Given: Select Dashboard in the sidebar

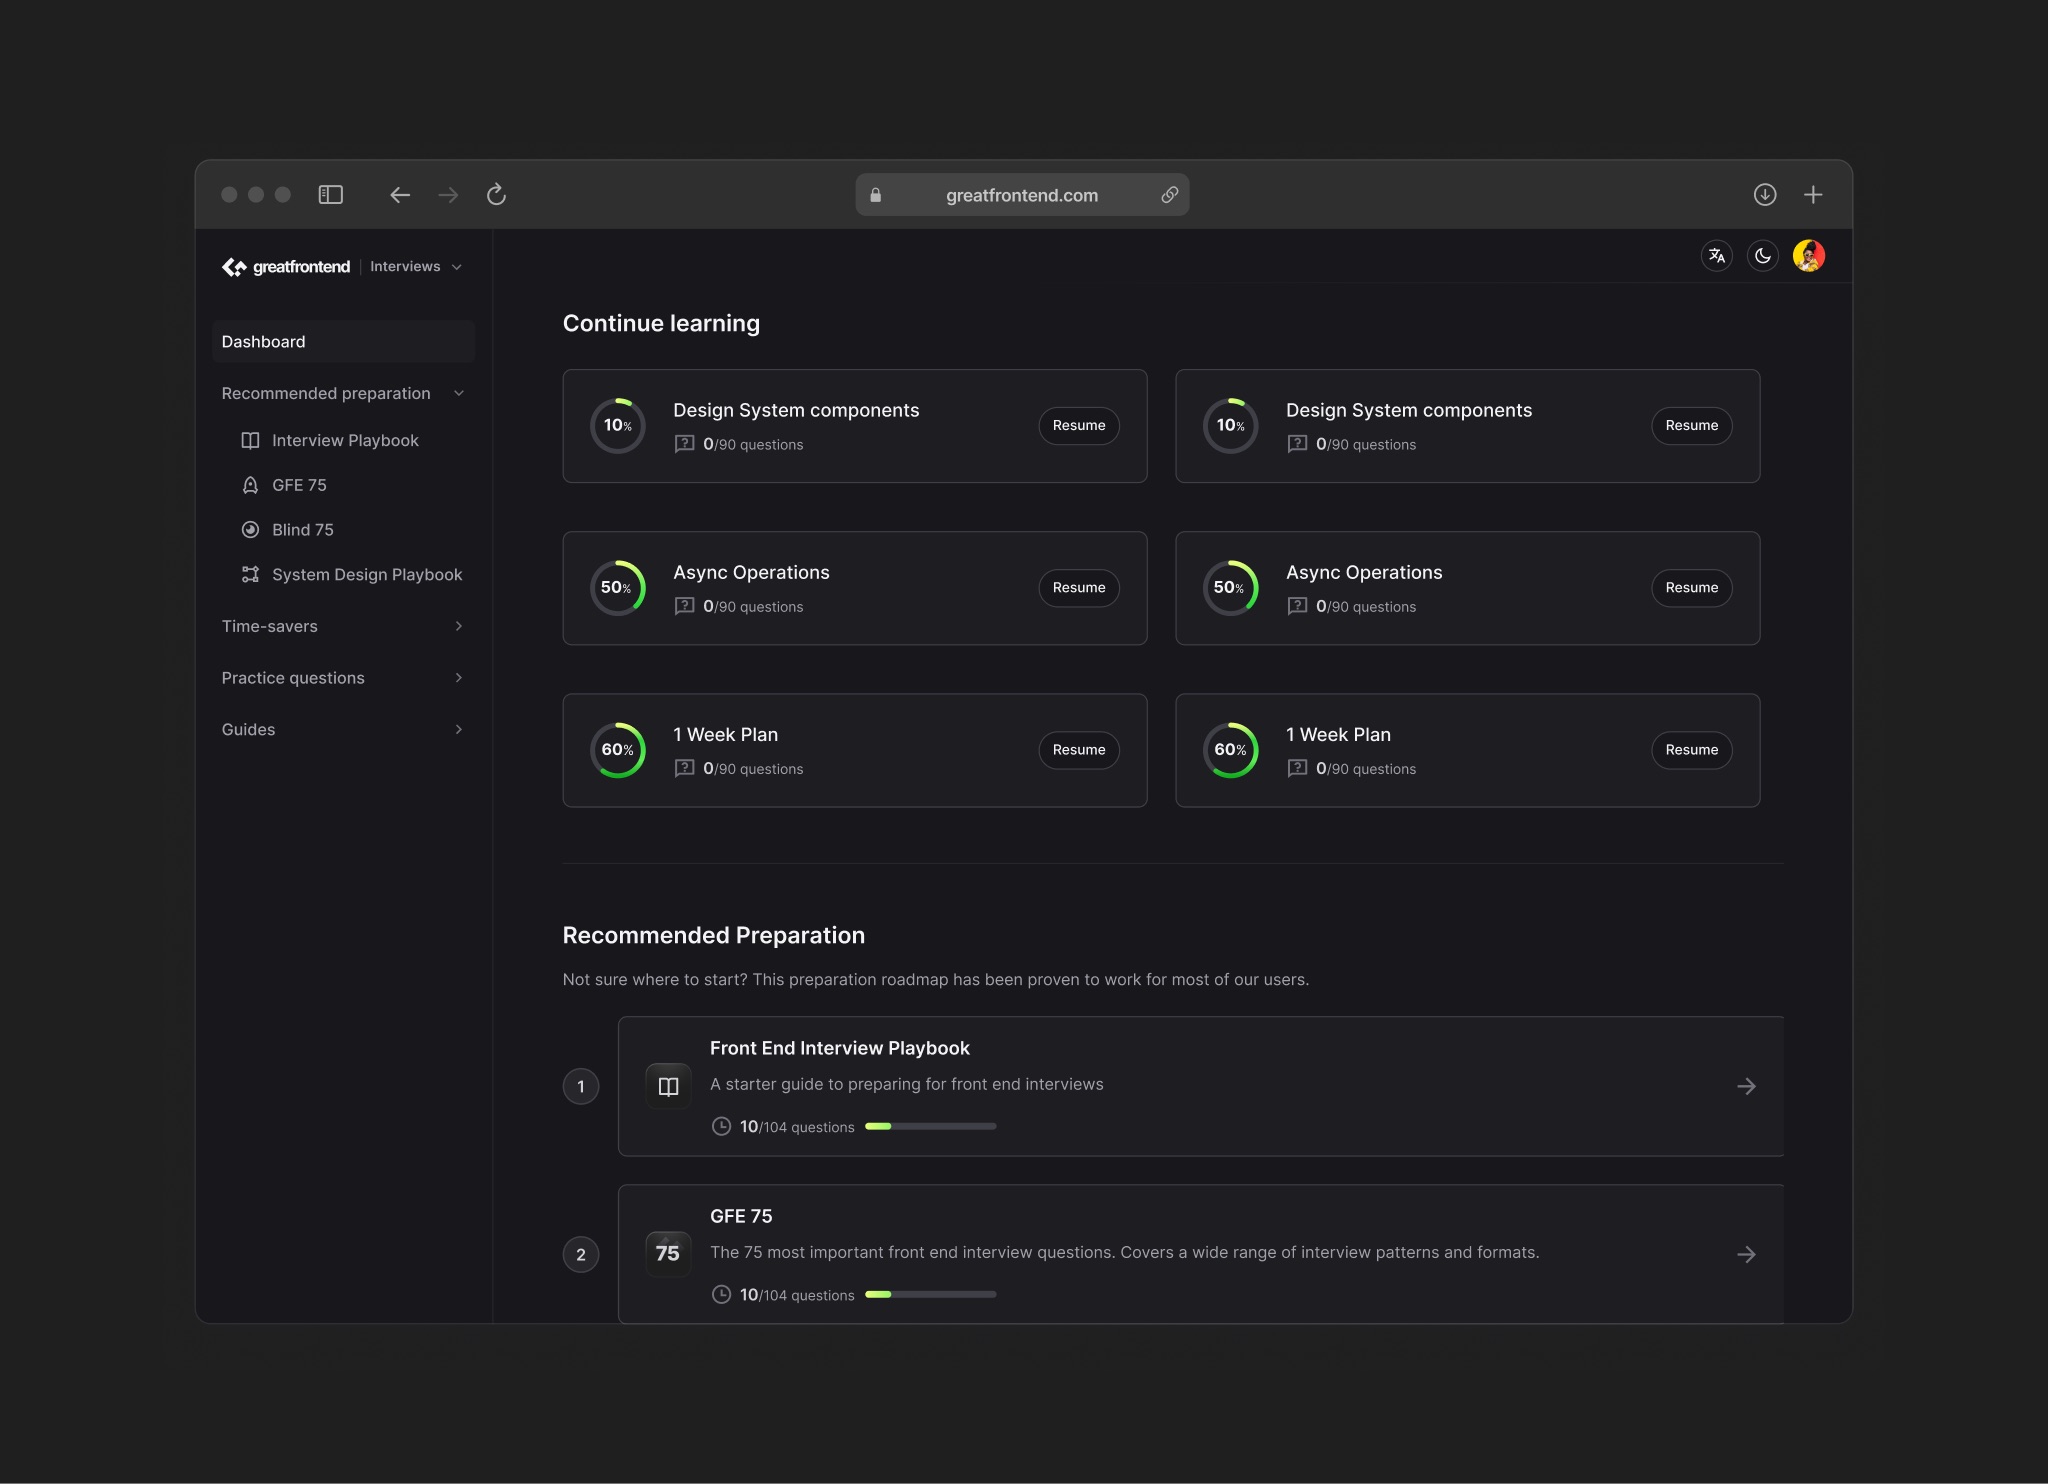Looking at the screenshot, I should (343, 342).
